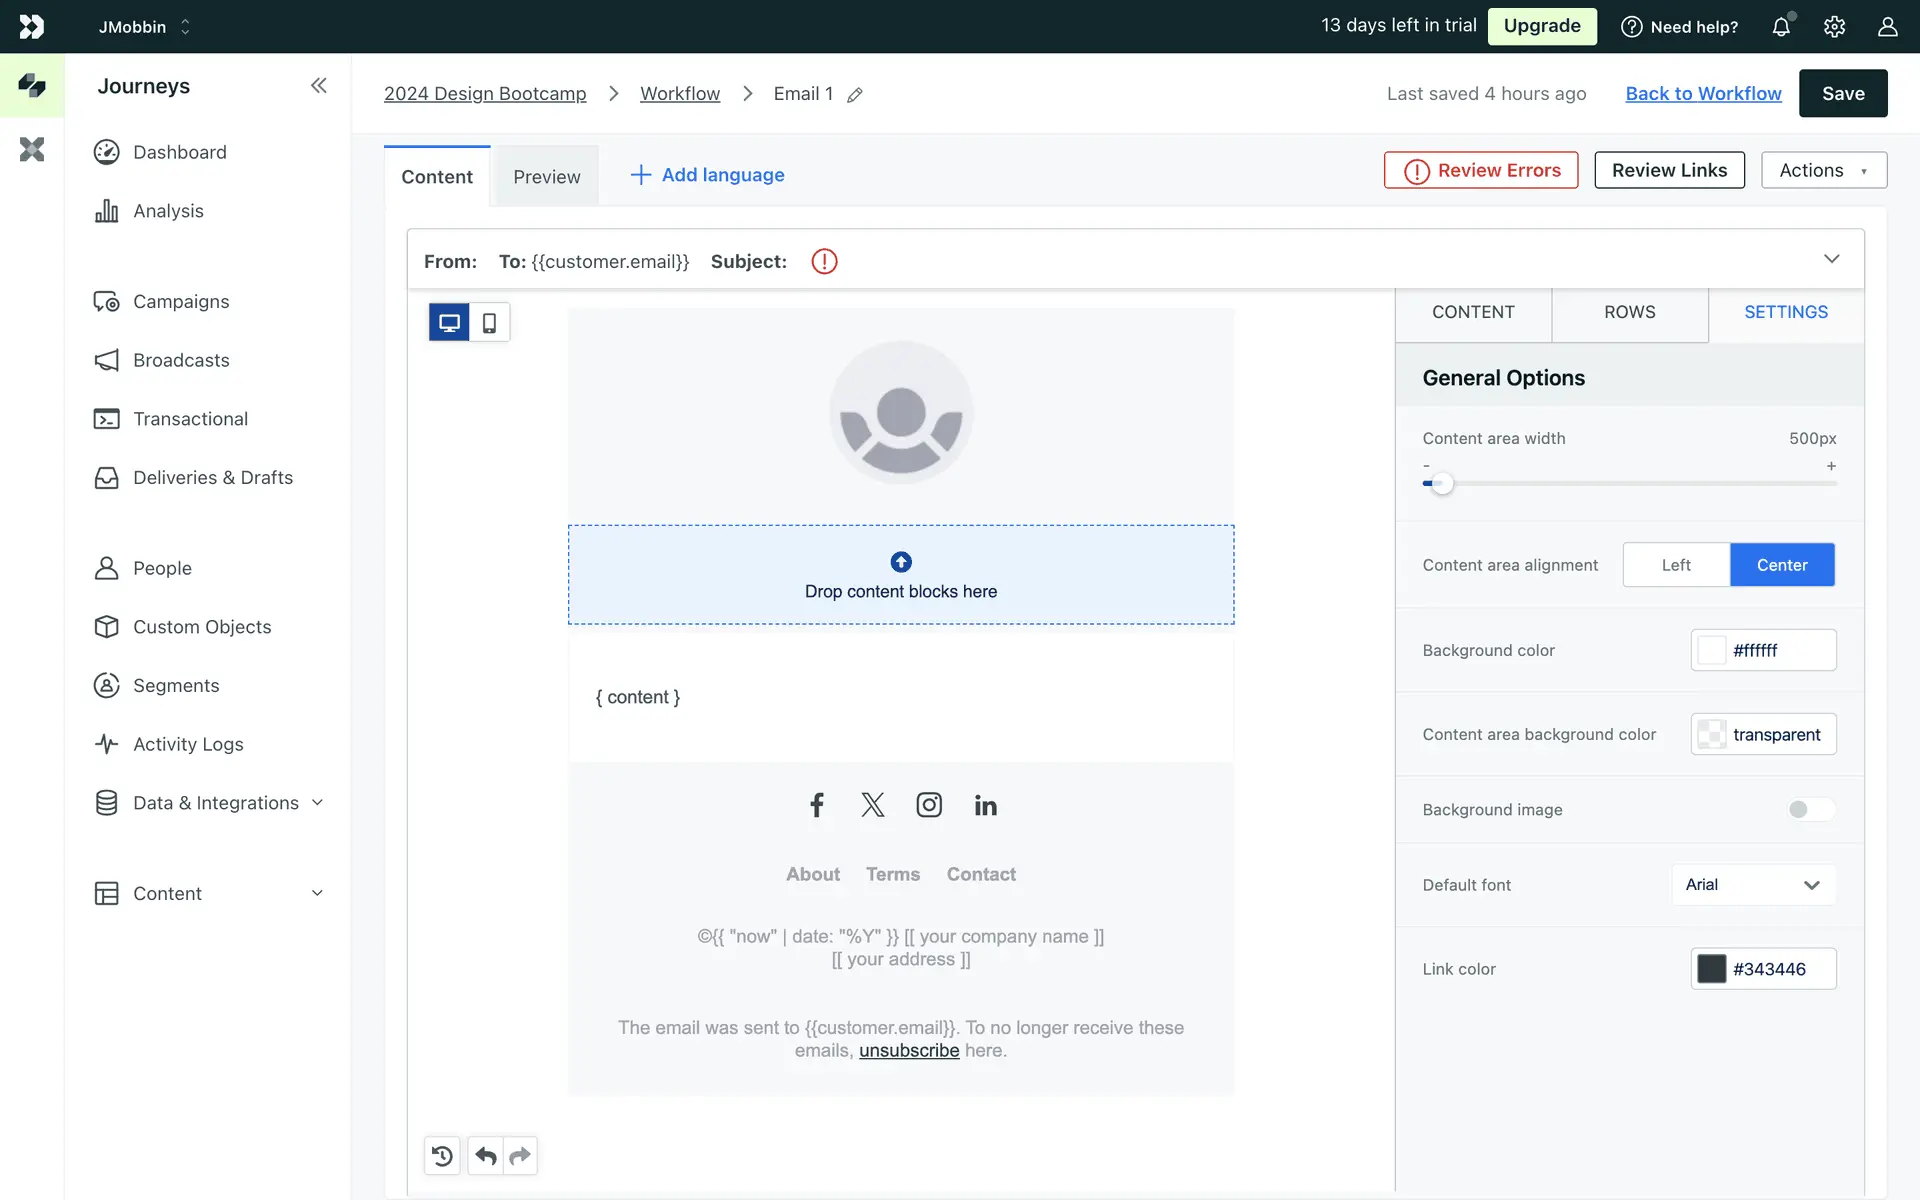
Task: Click pencil icon to rename Email 1
Action: [855, 95]
